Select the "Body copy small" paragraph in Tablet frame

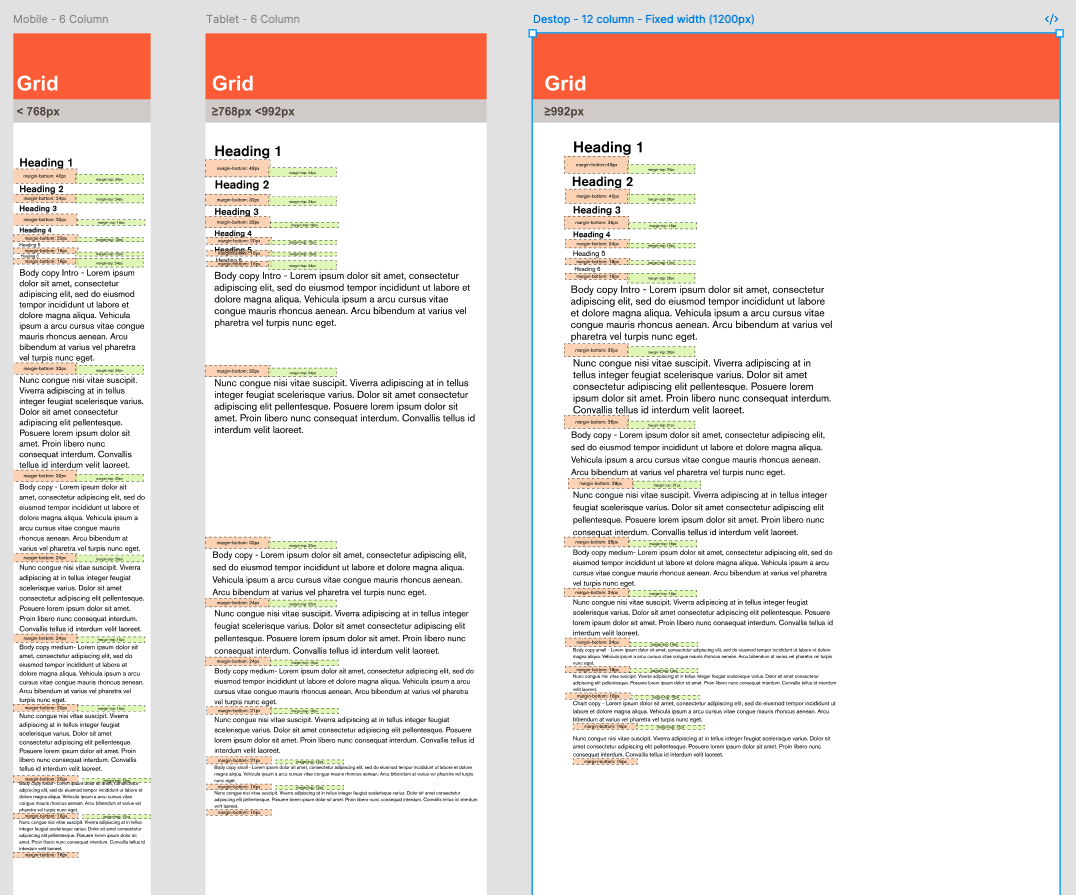coord(343,774)
